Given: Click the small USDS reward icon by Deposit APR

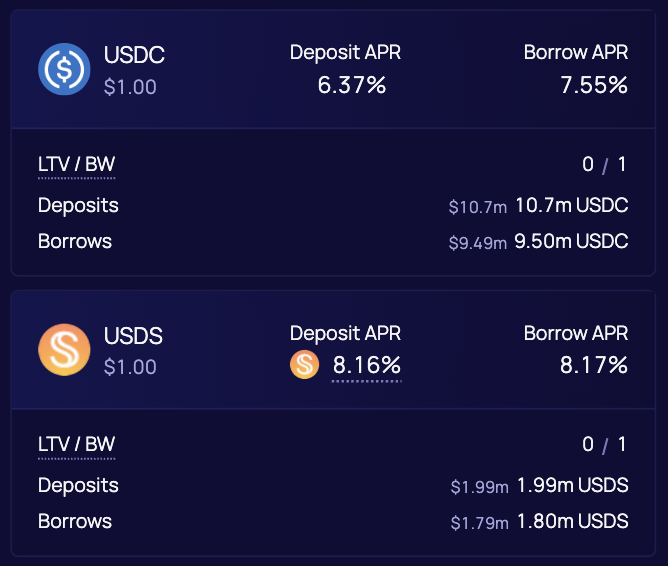Looking at the screenshot, I should 304,365.
